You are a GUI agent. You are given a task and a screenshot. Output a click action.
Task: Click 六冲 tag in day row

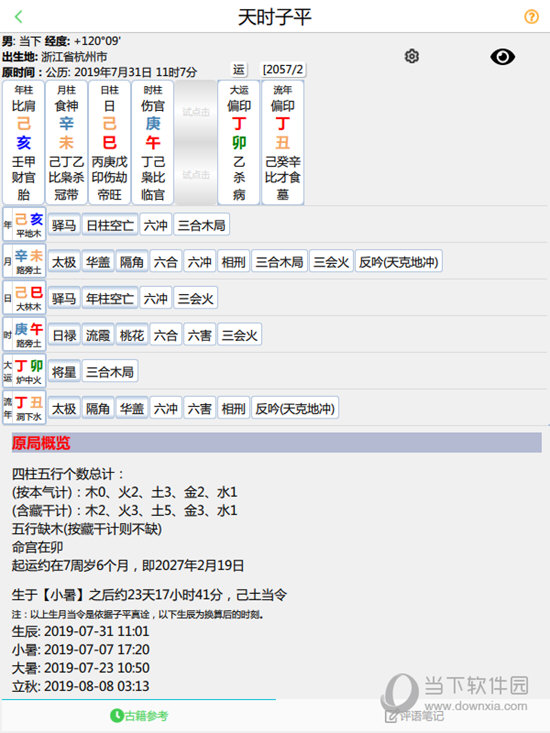(156, 298)
